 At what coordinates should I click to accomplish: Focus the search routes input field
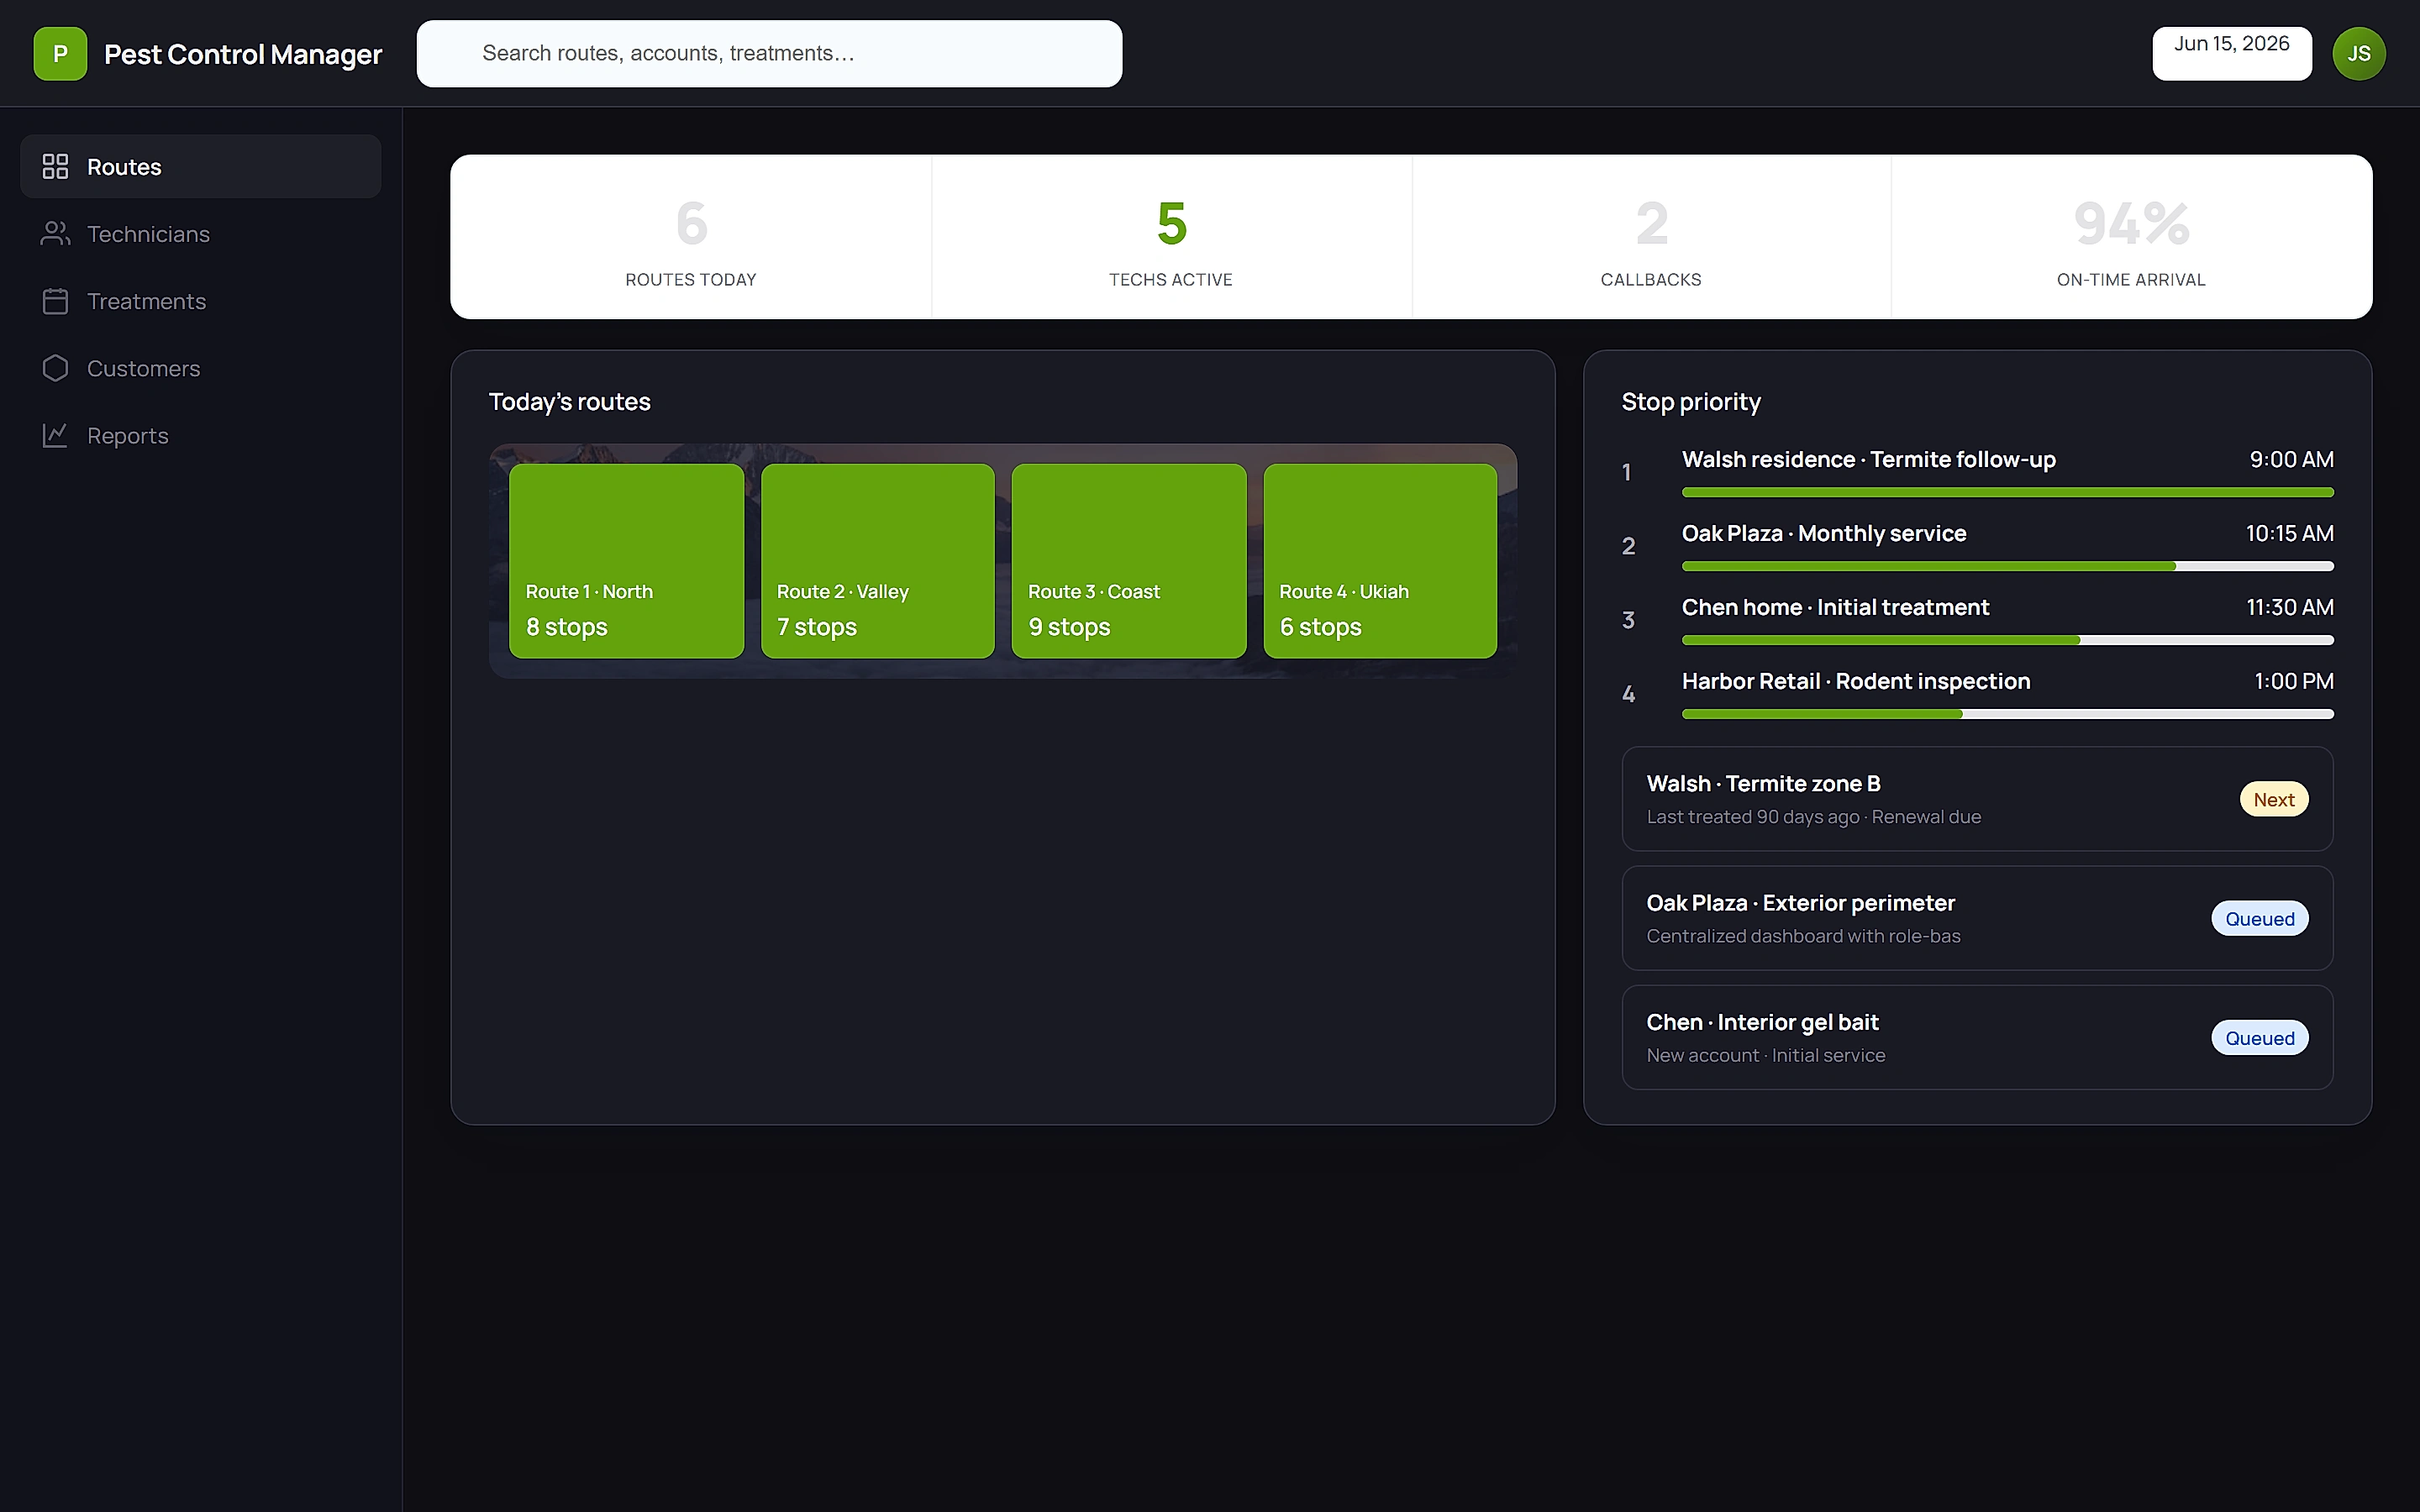click(769, 54)
